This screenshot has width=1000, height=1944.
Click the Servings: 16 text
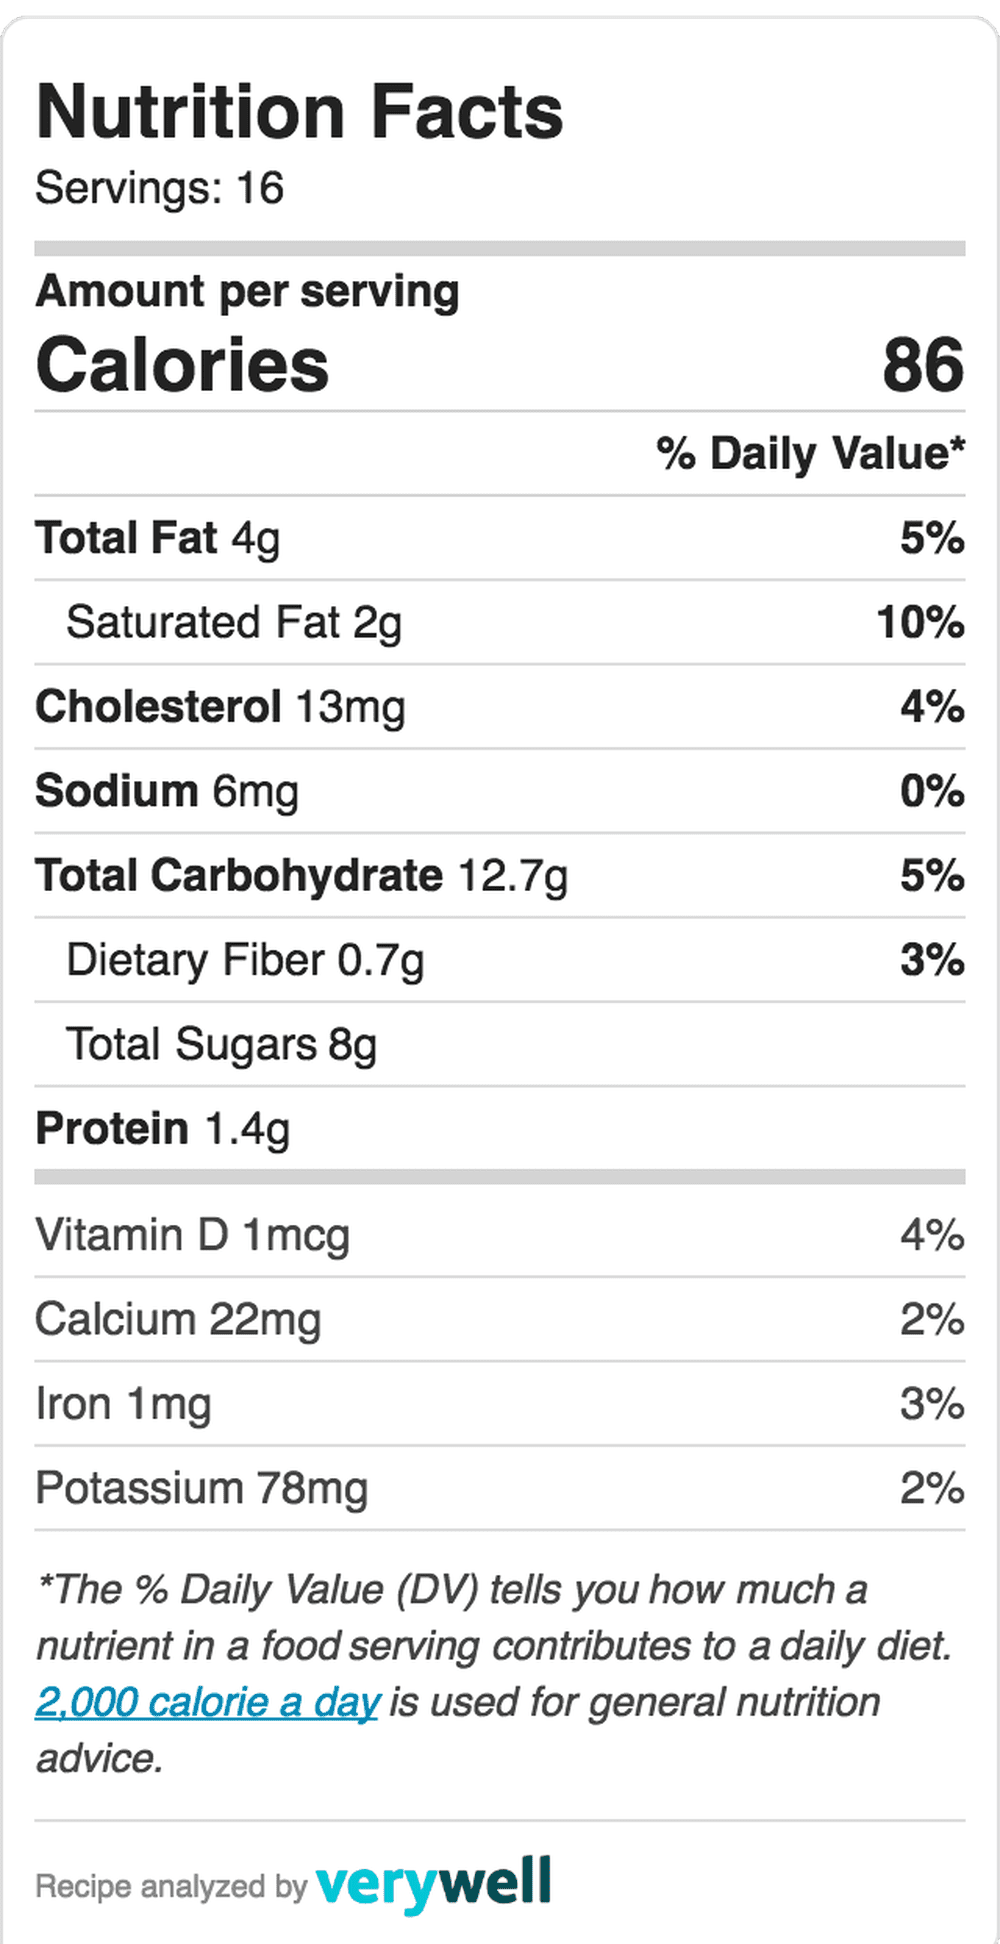click(160, 188)
